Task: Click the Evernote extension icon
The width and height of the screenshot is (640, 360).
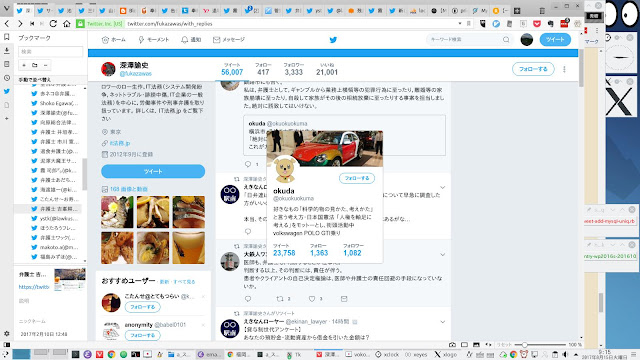Action: tap(550, 24)
